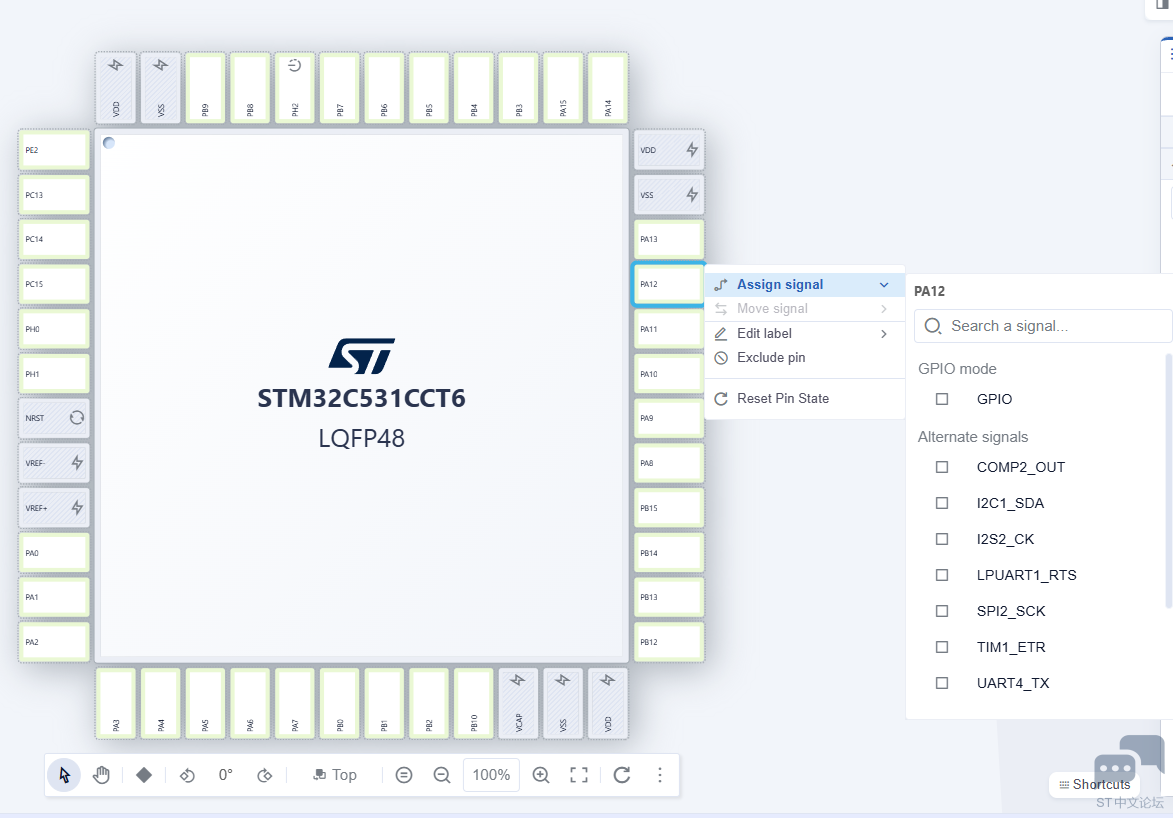Screen dimensions: 1173x818
Task: Choose Exclude pin from context menu
Action: tap(770, 358)
